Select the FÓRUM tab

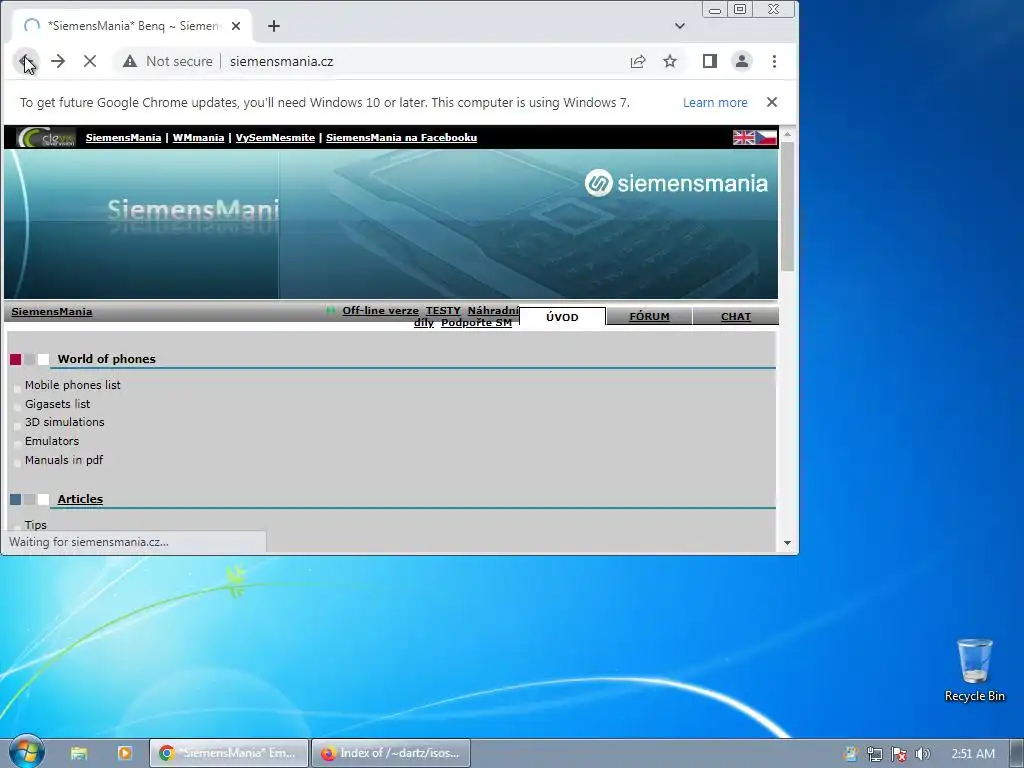coord(649,317)
